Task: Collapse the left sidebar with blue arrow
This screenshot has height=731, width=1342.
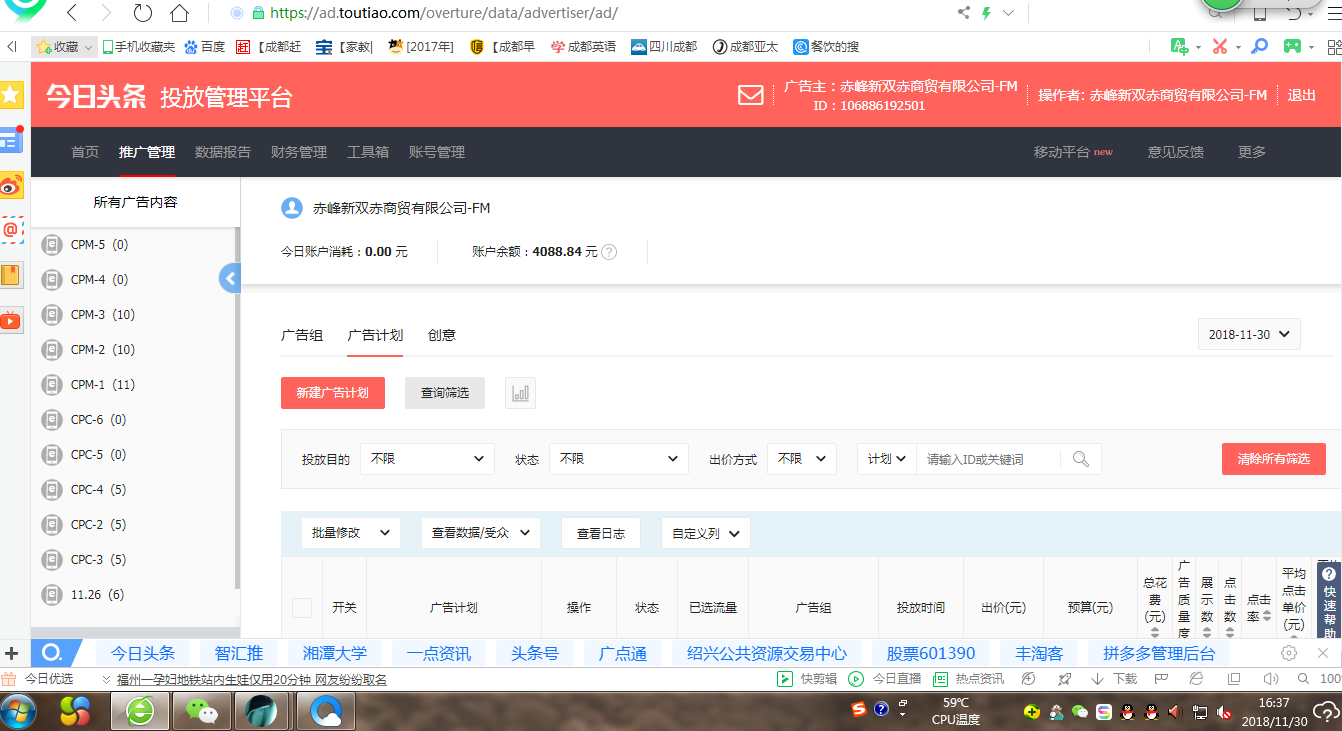Action: click(231, 279)
